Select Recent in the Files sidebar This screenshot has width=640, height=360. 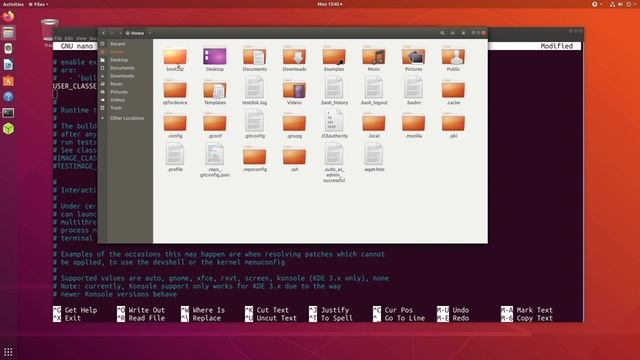point(126,44)
